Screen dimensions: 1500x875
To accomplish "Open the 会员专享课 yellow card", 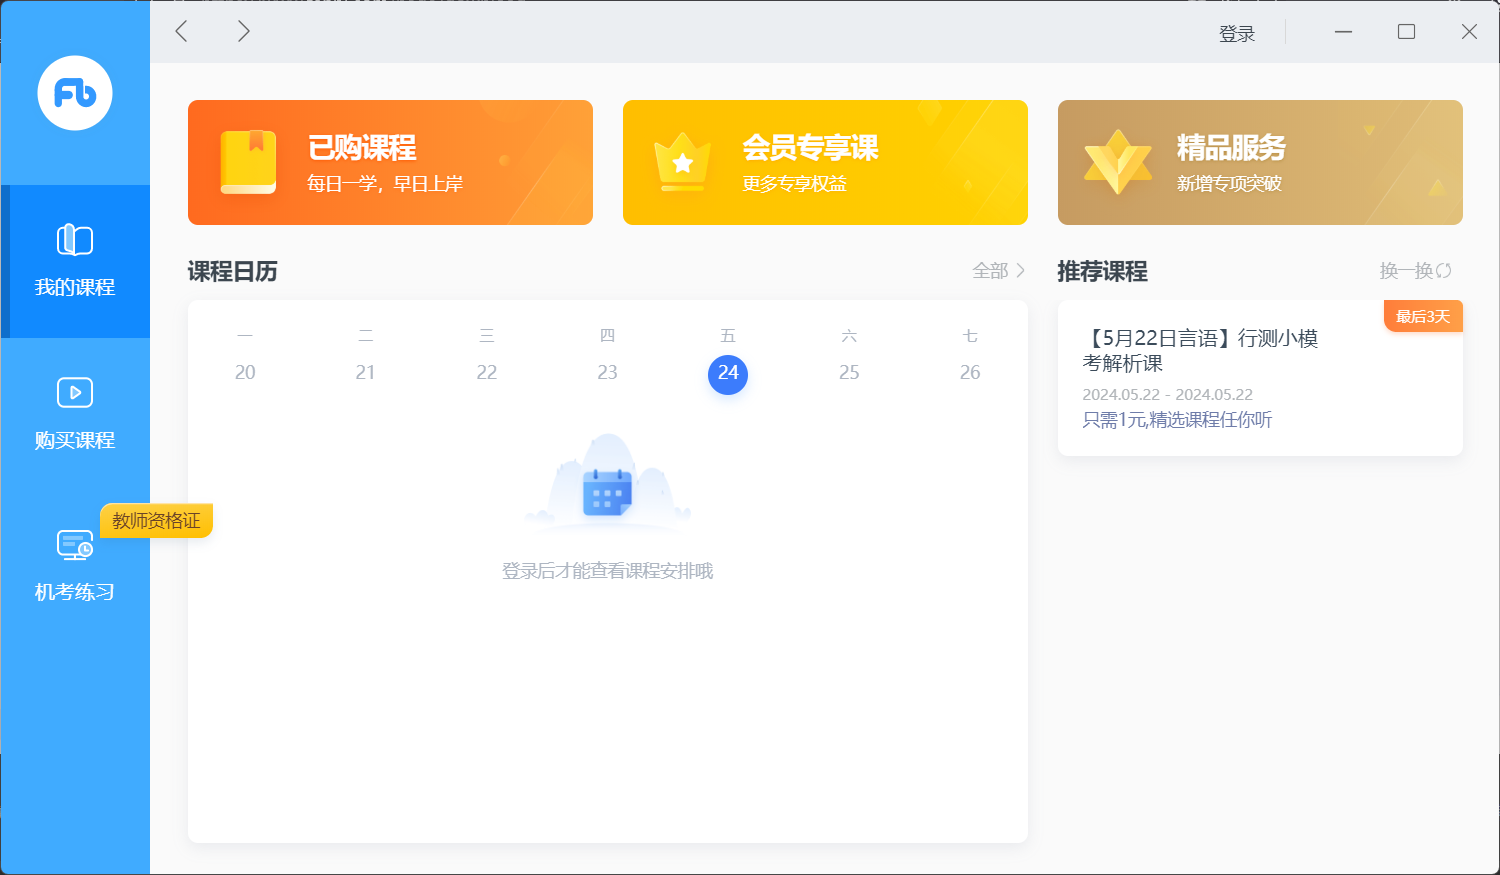I will (x=825, y=162).
